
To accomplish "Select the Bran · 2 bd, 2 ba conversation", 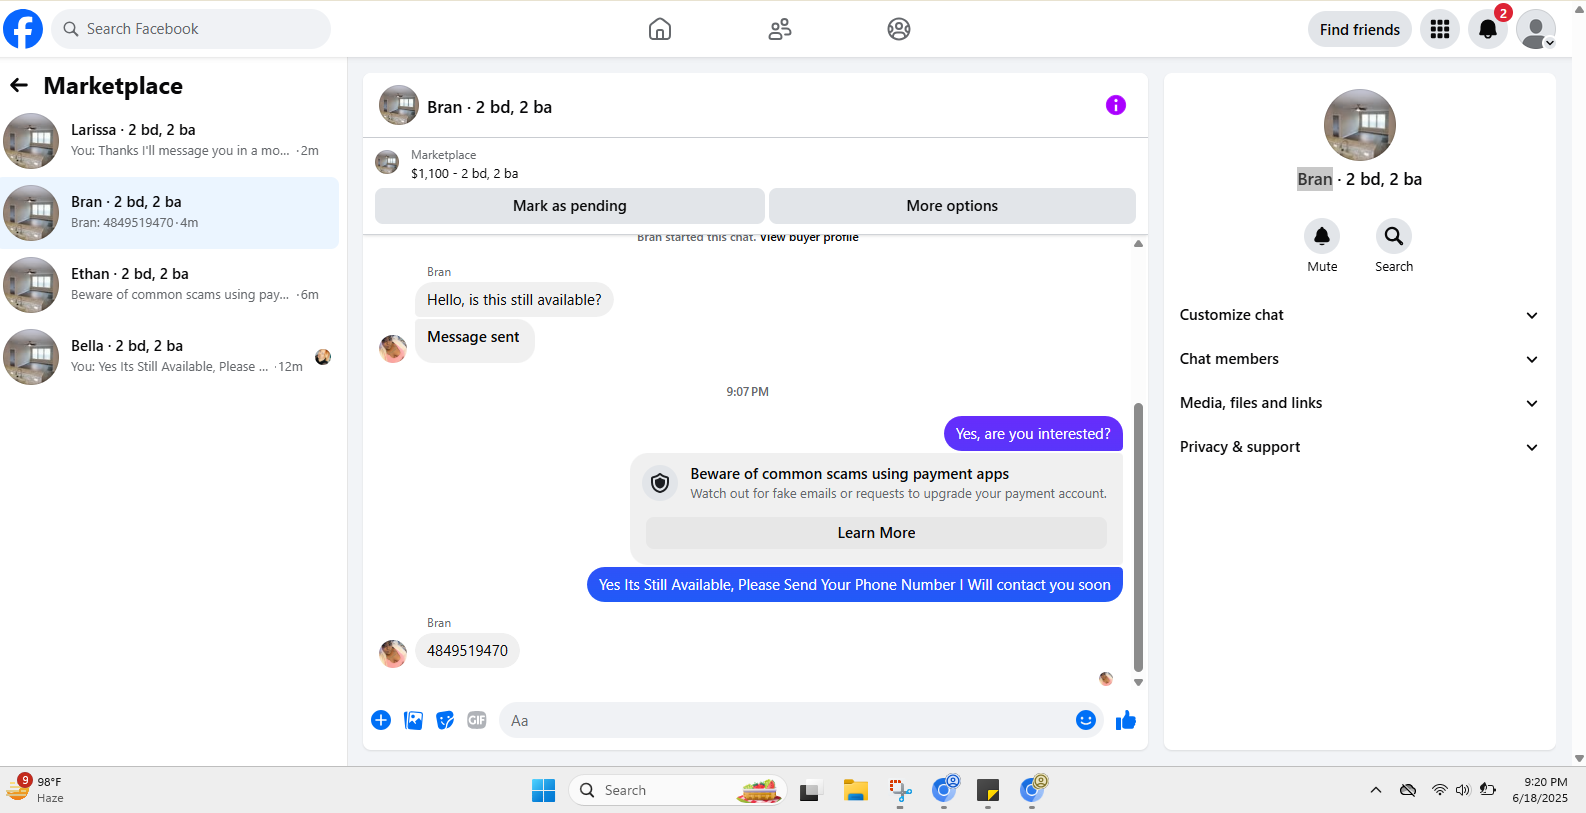I will [170, 213].
